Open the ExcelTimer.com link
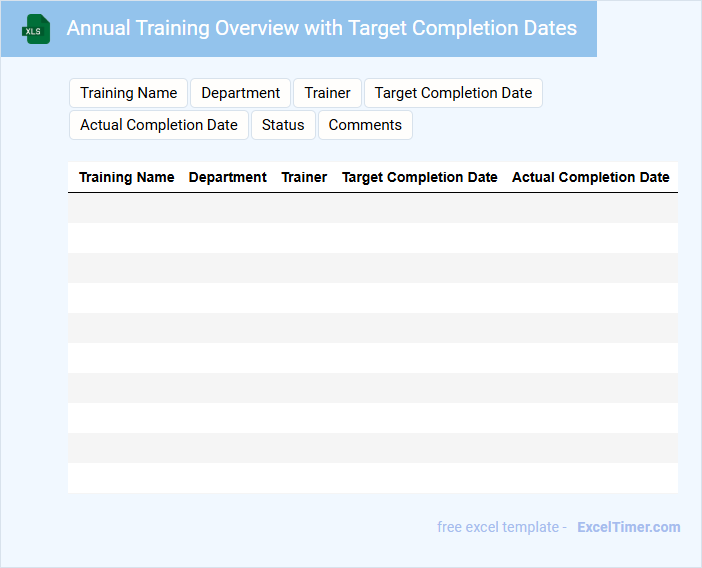 pos(629,527)
